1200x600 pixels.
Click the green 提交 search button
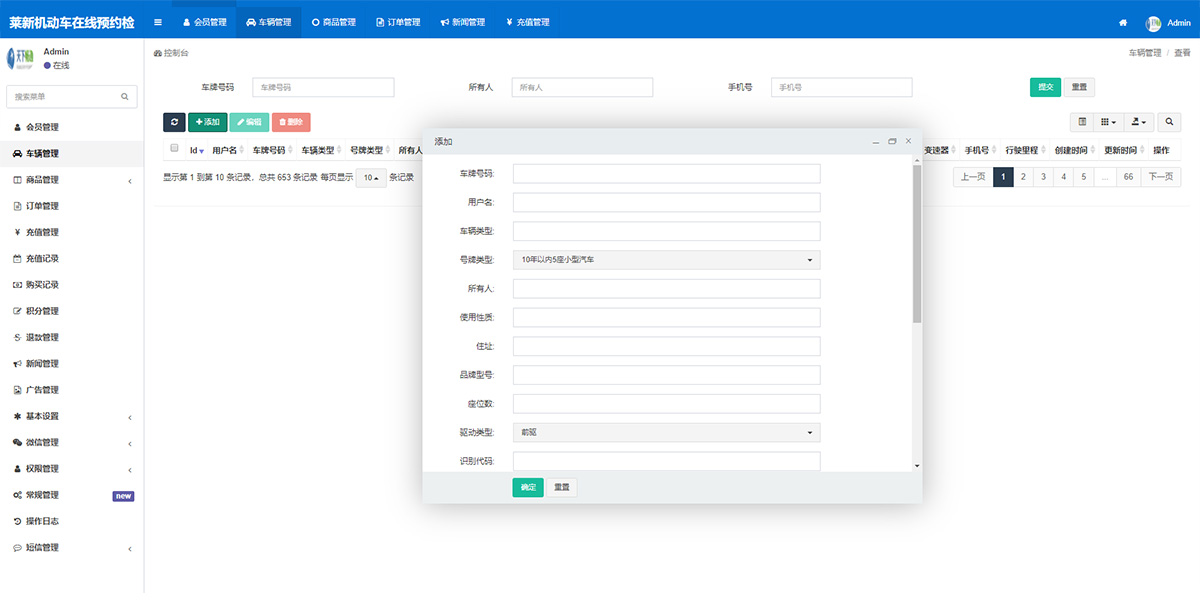[1045, 87]
